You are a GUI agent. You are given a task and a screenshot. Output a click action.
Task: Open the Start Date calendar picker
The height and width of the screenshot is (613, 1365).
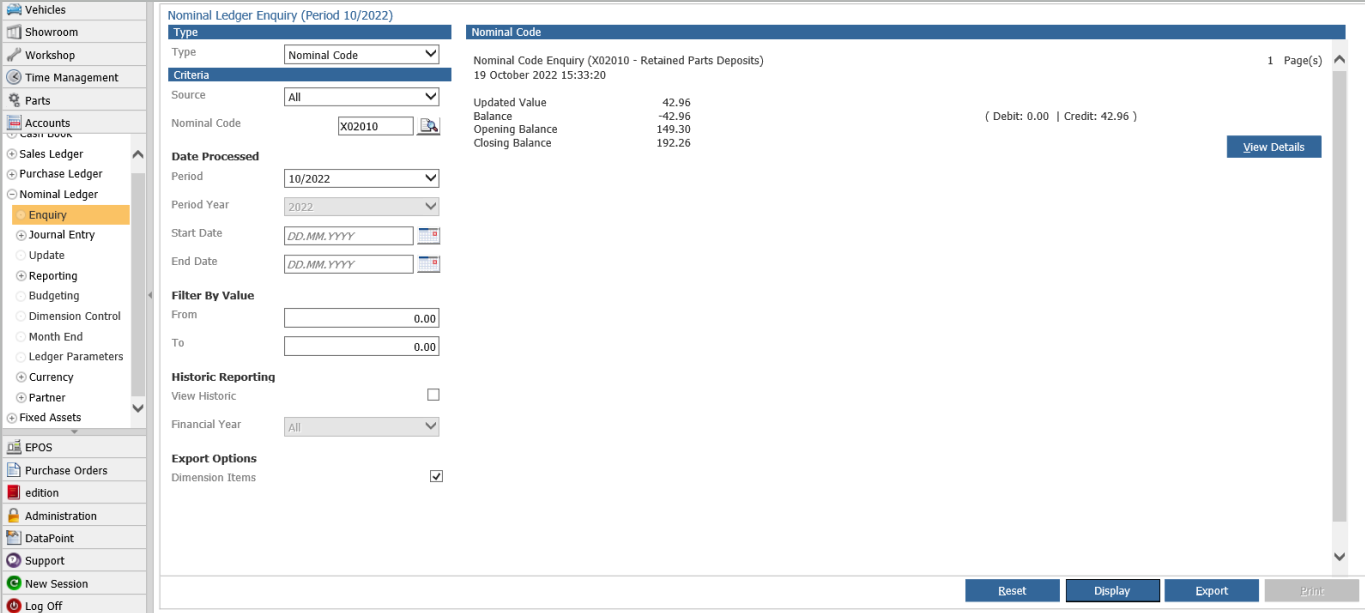tap(429, 236)
